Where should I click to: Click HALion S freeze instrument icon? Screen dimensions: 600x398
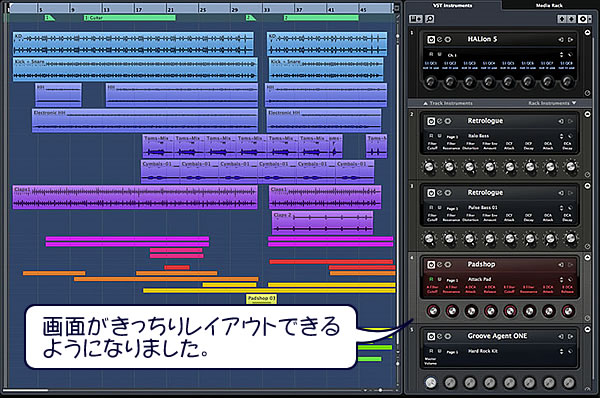[x=447, y=39]
